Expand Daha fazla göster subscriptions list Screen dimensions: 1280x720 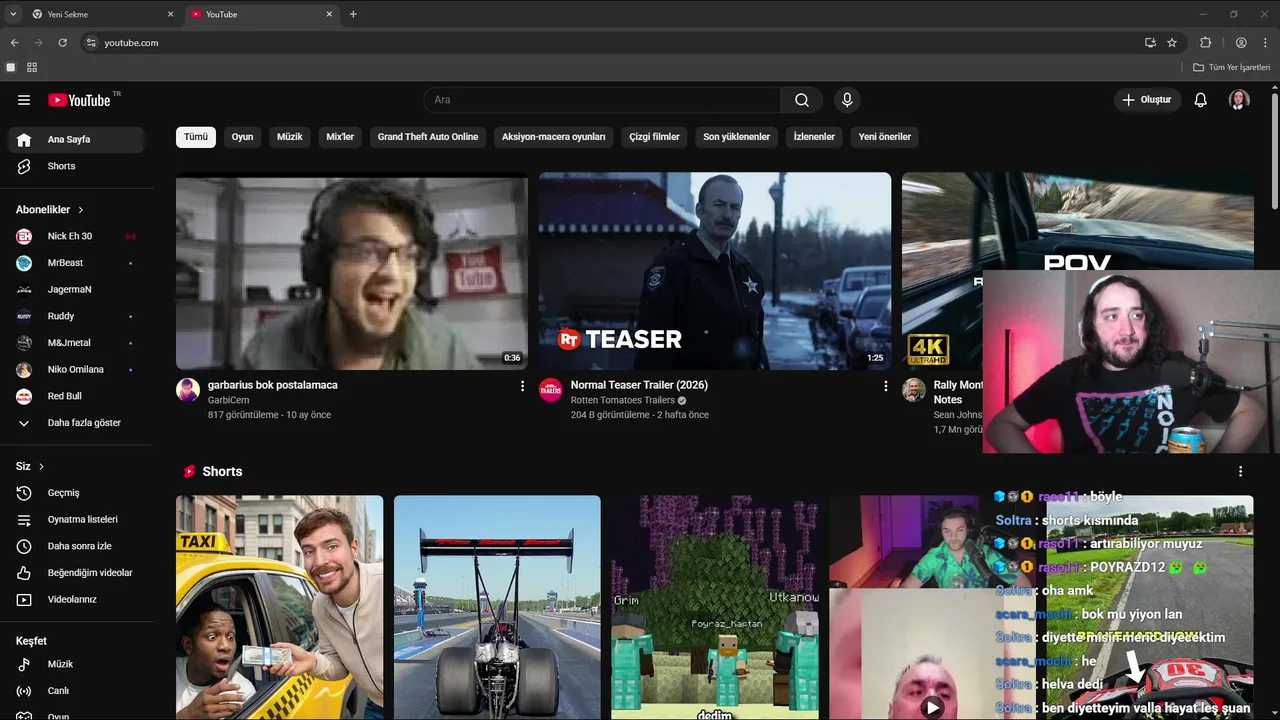[x=76, y=423]
